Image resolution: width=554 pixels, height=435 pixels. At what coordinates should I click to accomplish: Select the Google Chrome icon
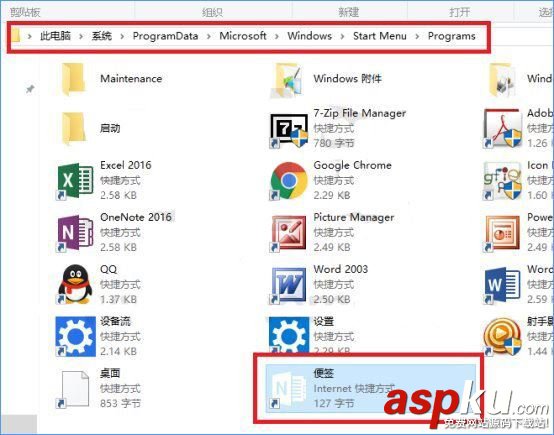289,181
